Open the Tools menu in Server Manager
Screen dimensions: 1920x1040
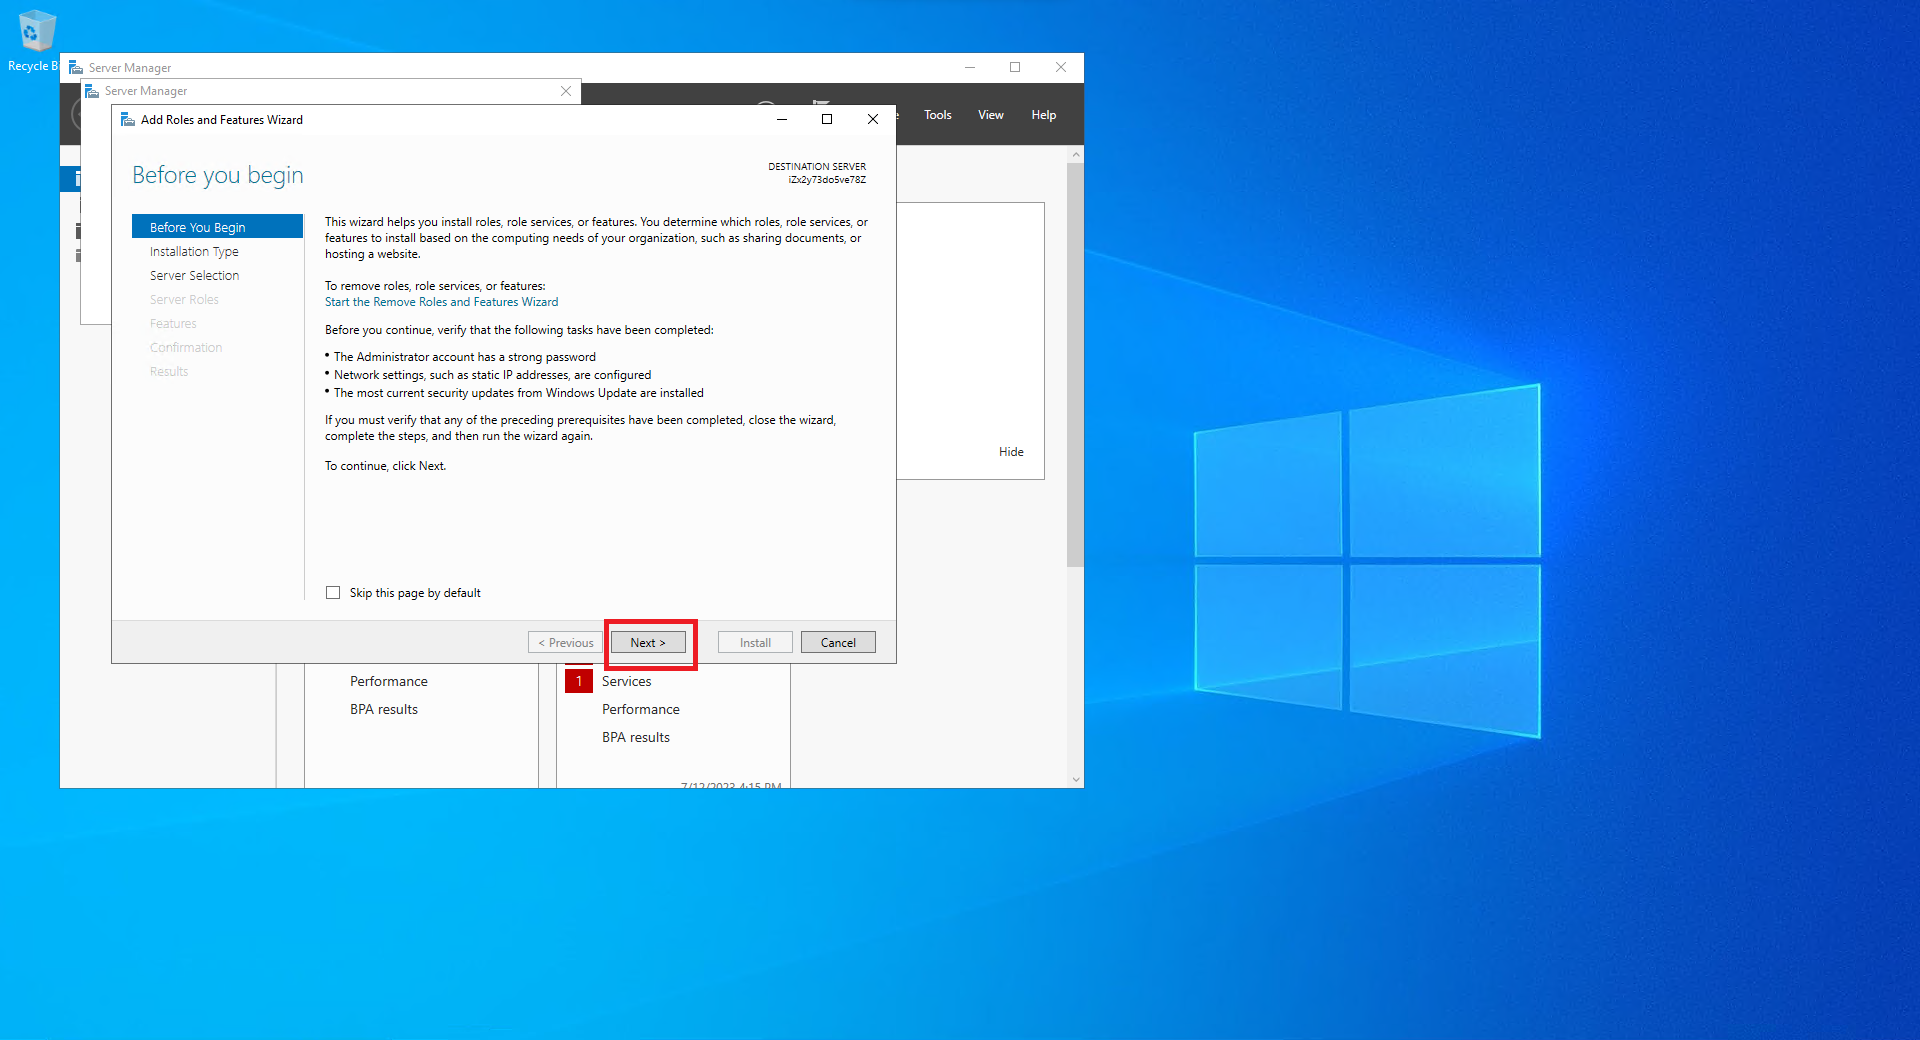(x=937, y=115)
